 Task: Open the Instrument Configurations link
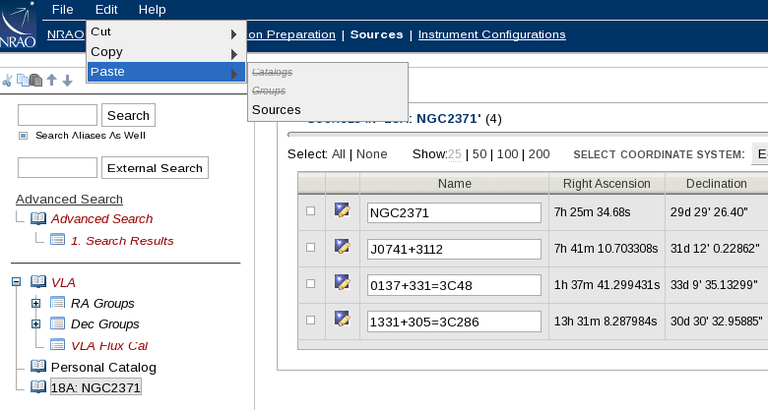(x=491, y=34)
